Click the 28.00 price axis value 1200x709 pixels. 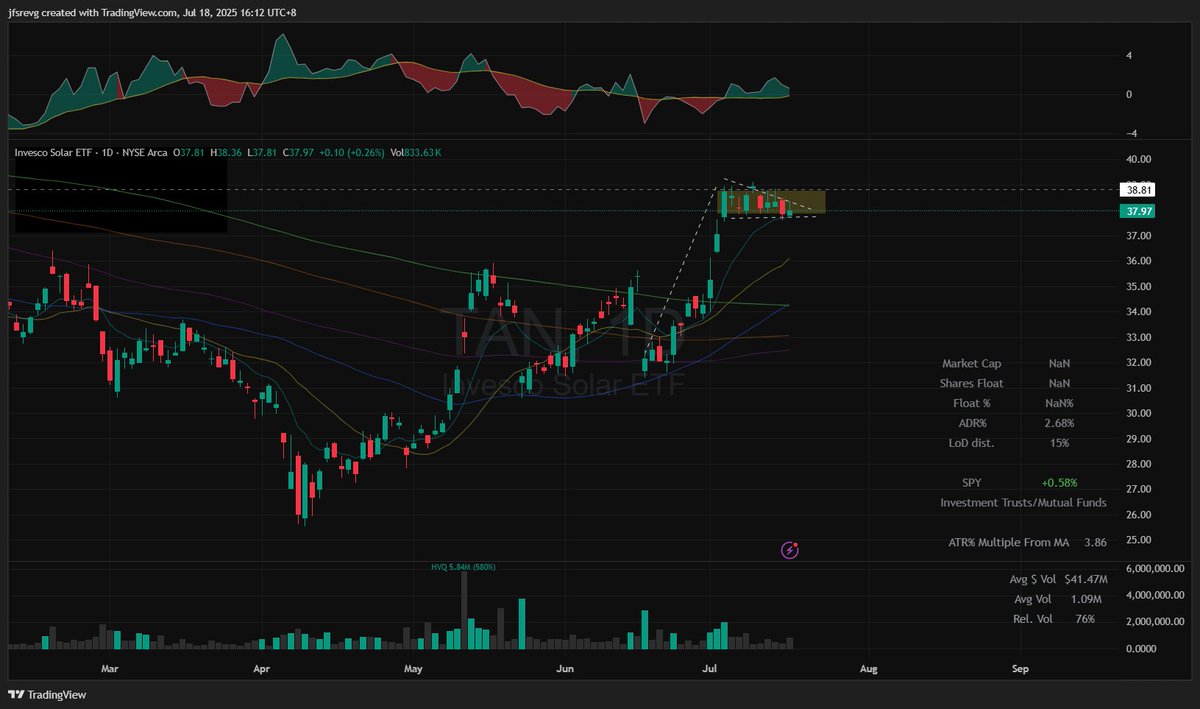click(x=1139, y=464)
